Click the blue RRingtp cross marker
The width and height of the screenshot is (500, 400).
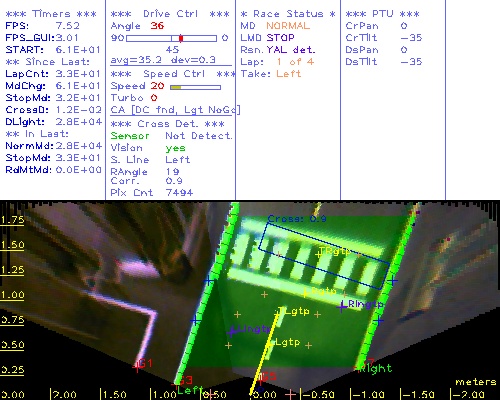342,307
